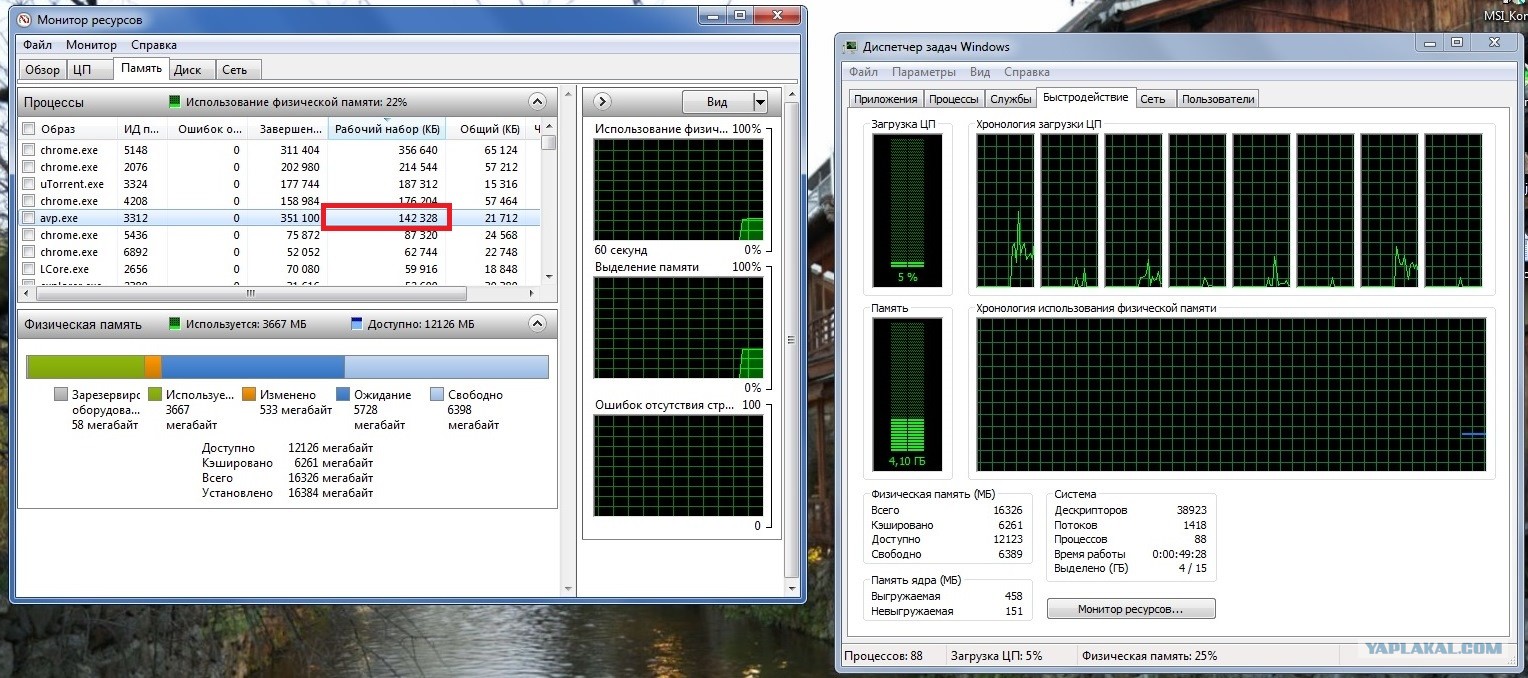
Task: Click the green Используется legend swatch below the bar
Action: 154,394
